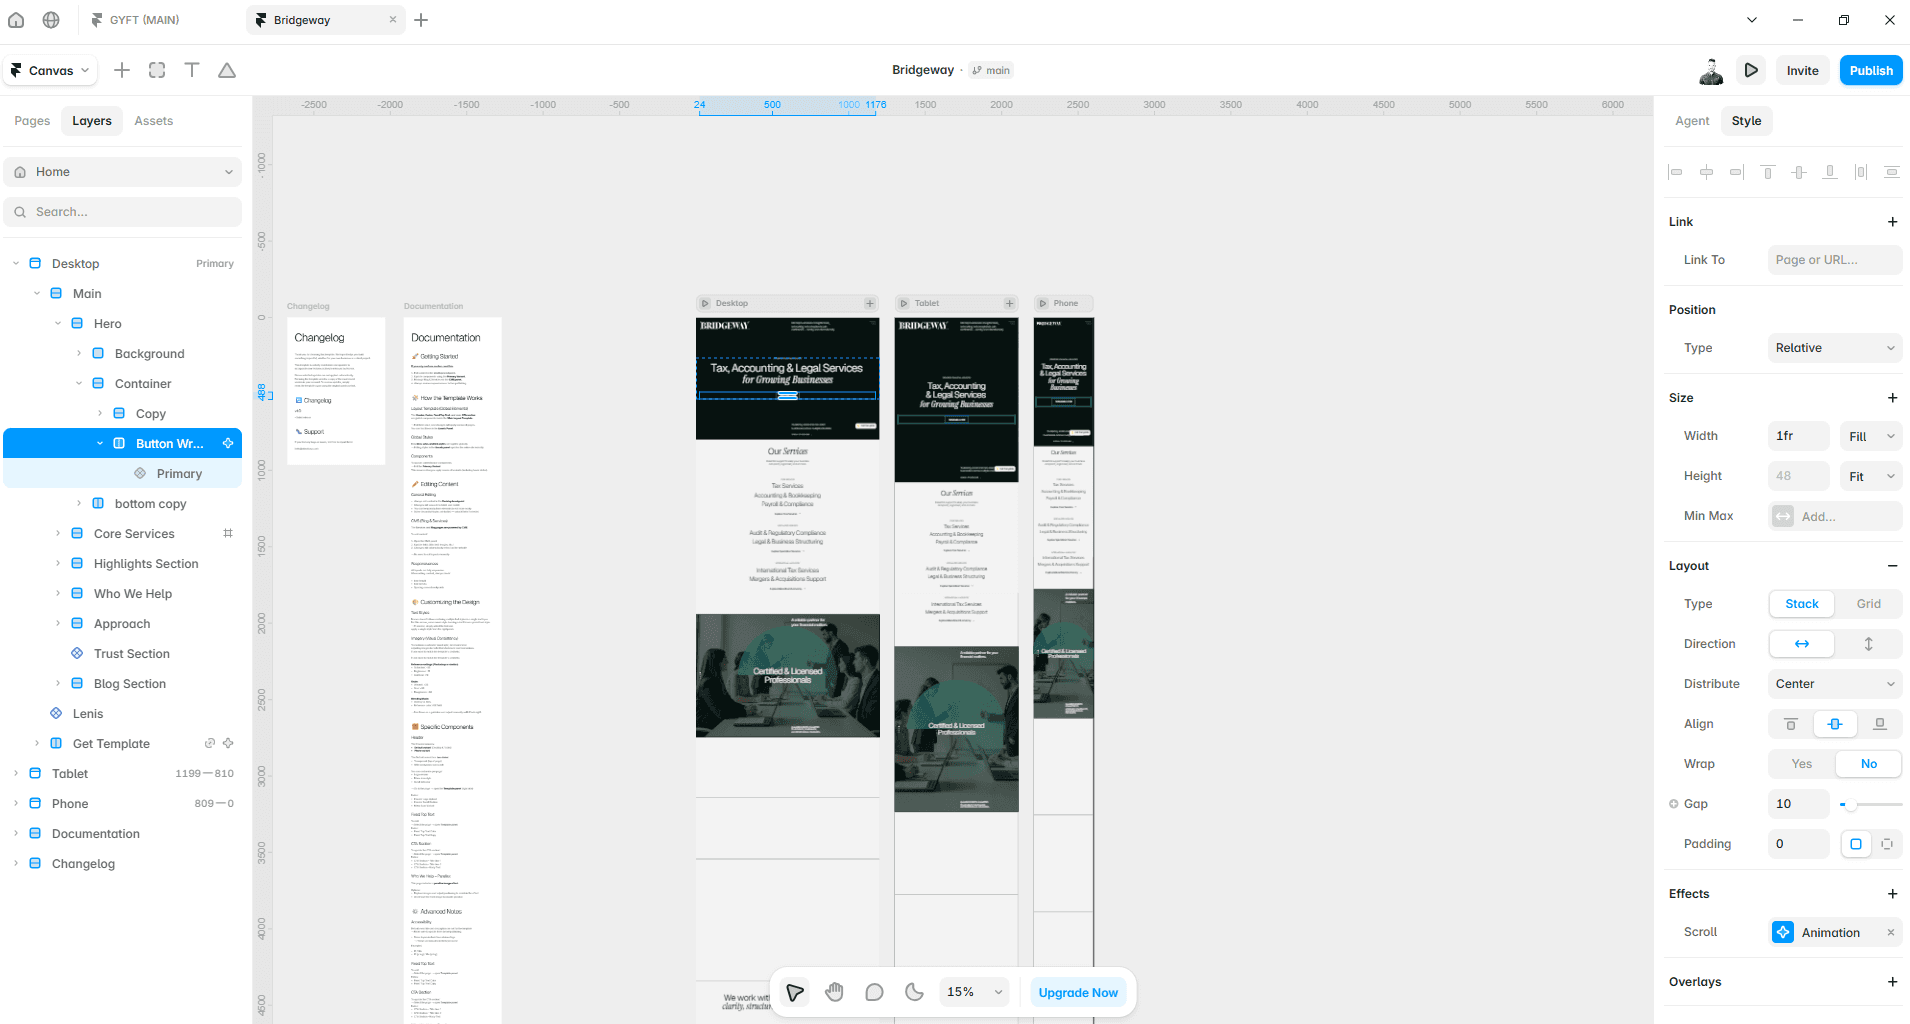This screenshot has width=1910, height=1024.
Task: Add an effect with the Effects plus icon
Action: point(1892,894)
